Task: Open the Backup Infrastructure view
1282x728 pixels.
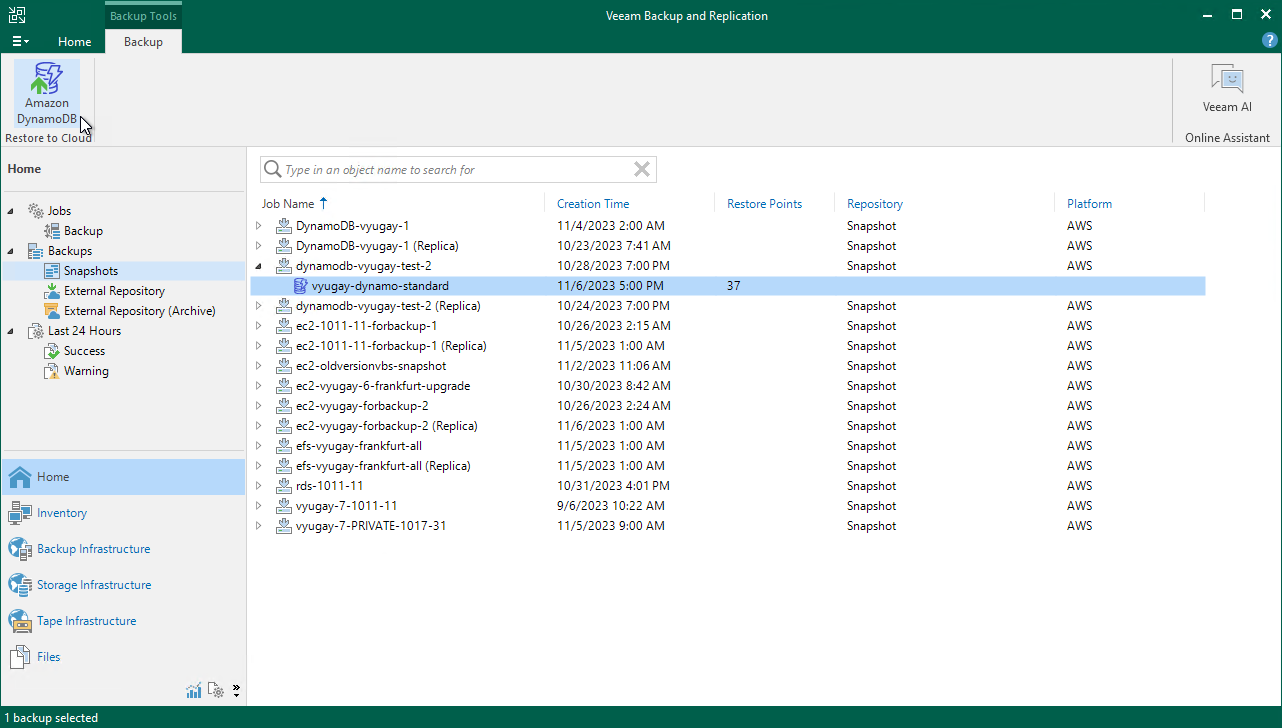Action: 94,549
